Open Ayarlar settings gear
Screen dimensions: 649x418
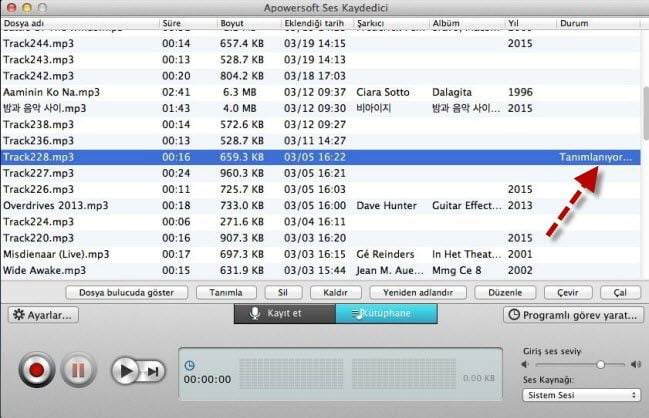pos(43,315)
